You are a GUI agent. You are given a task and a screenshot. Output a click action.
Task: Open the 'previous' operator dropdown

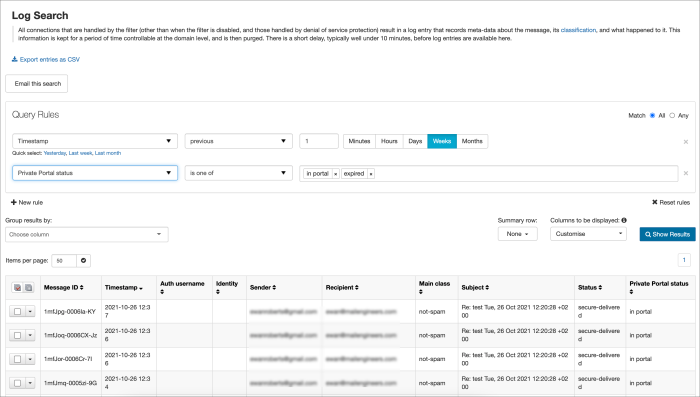click(238, 141)
